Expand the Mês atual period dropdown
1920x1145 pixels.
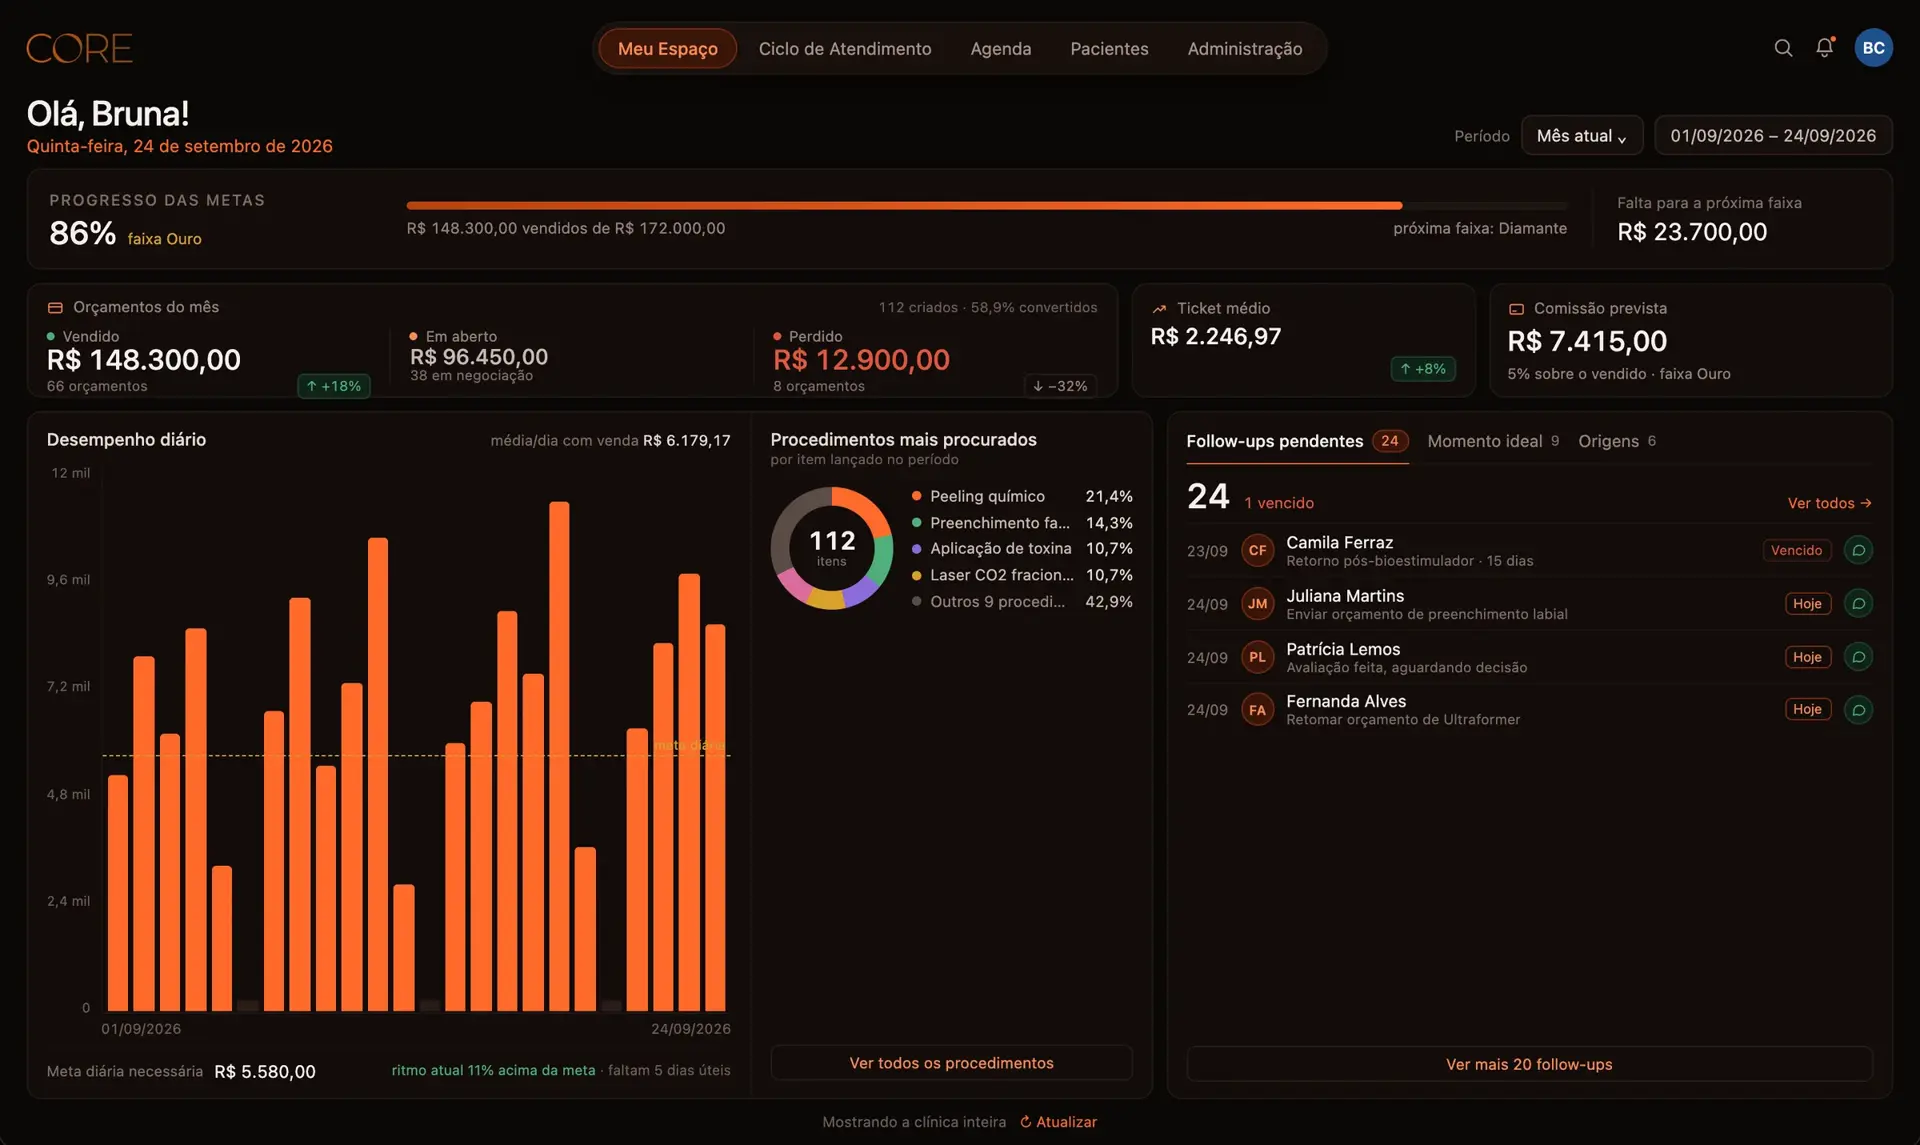[1581, 136]
